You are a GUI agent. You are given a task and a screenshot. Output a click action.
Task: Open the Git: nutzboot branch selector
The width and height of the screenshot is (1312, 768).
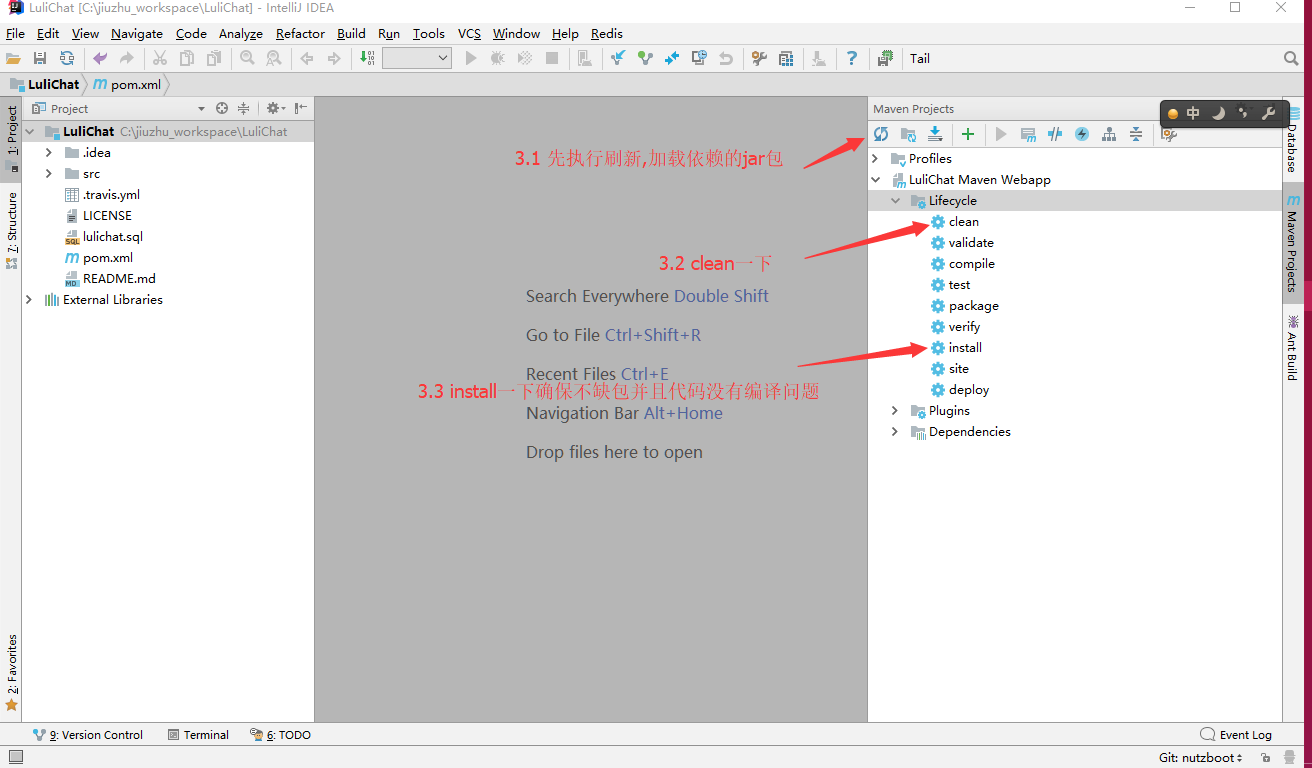pyautogui.click(x=1201, y=758)
